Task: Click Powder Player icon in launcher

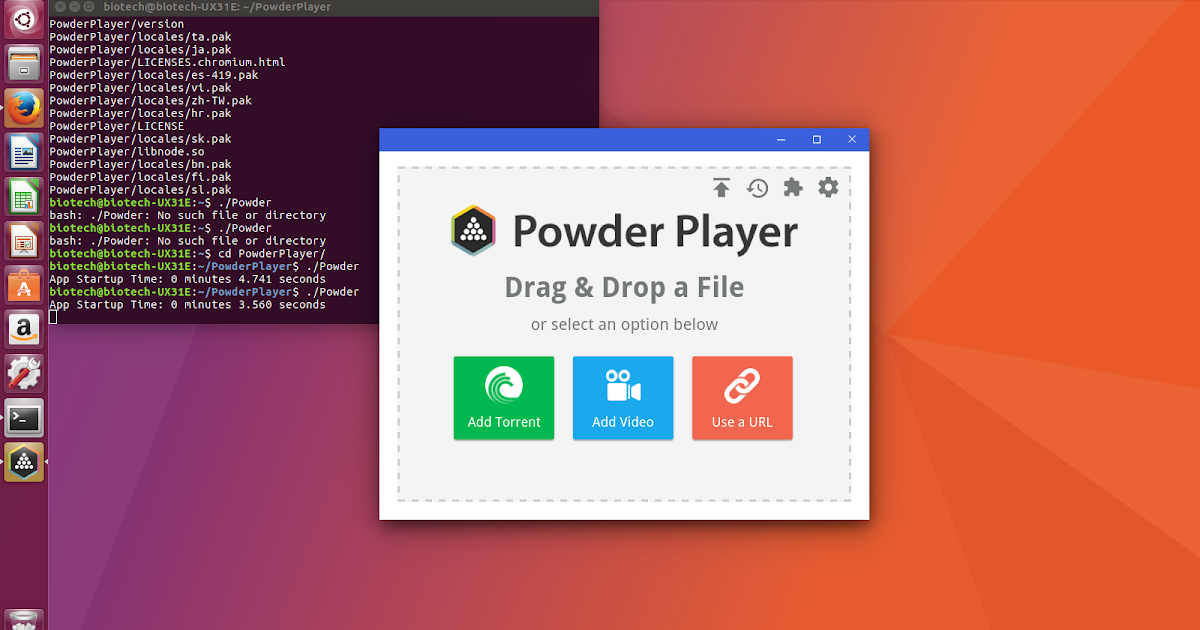Action: click(x=24, y=462)
